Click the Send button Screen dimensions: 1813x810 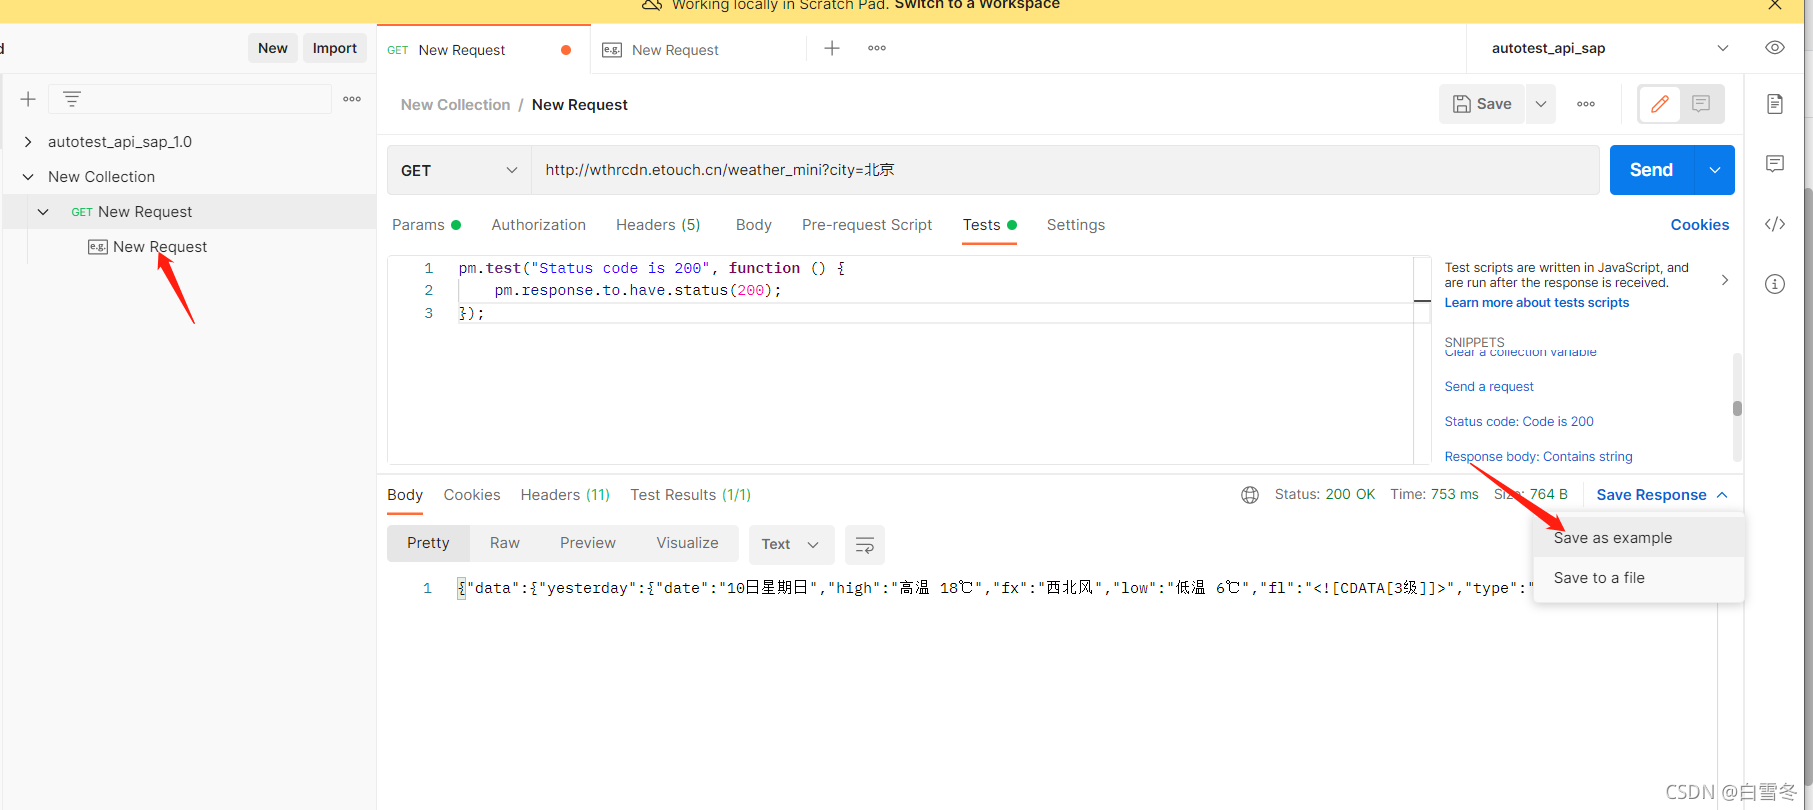[1652, 170]
